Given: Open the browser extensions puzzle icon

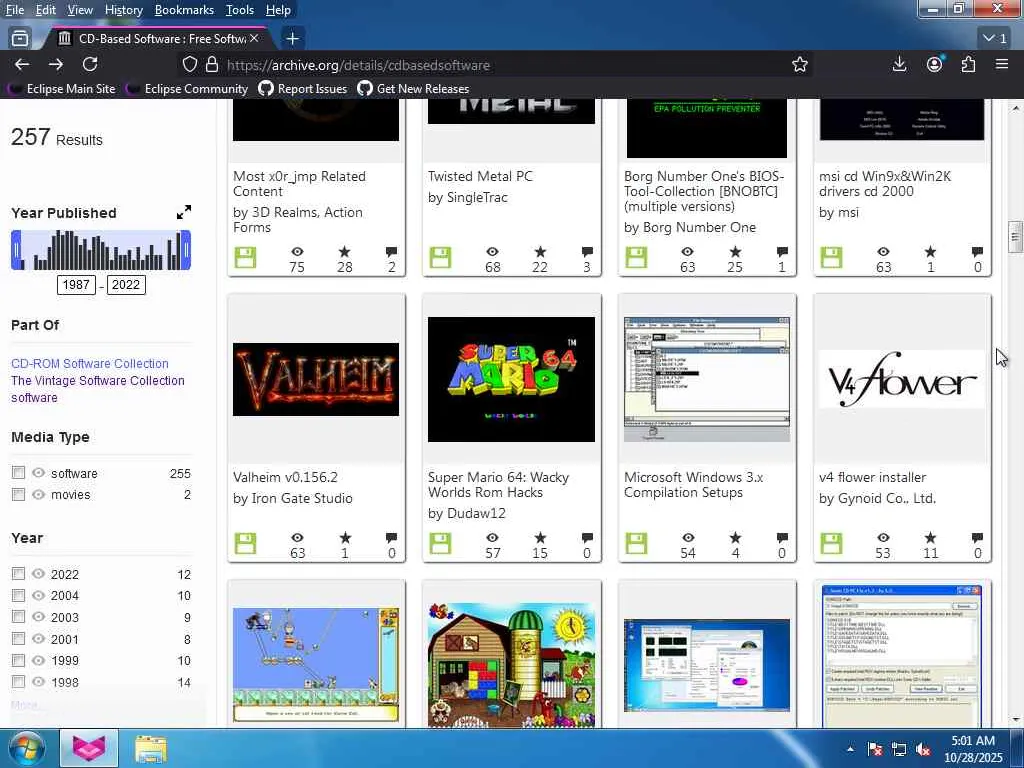Looking at the screenshot, I should pos(968,64).
